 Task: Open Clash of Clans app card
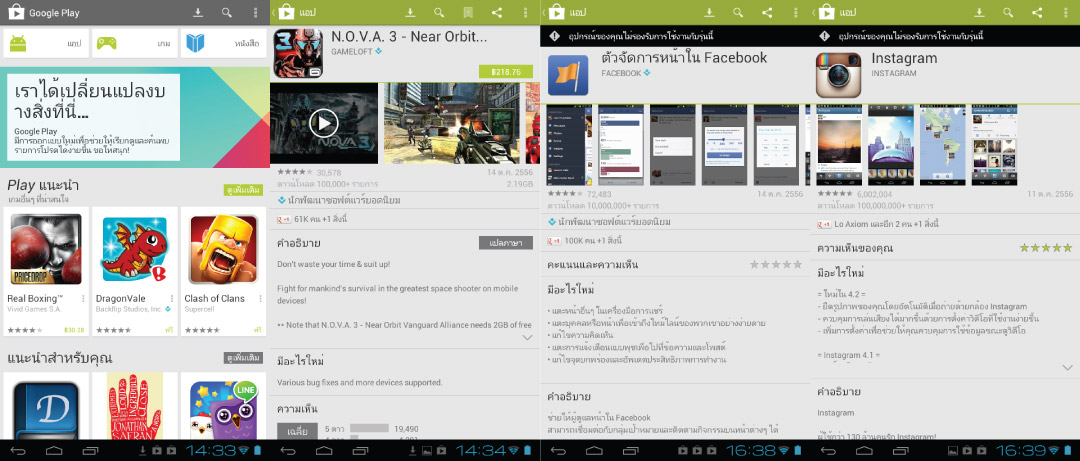click(x=223, y=272)
